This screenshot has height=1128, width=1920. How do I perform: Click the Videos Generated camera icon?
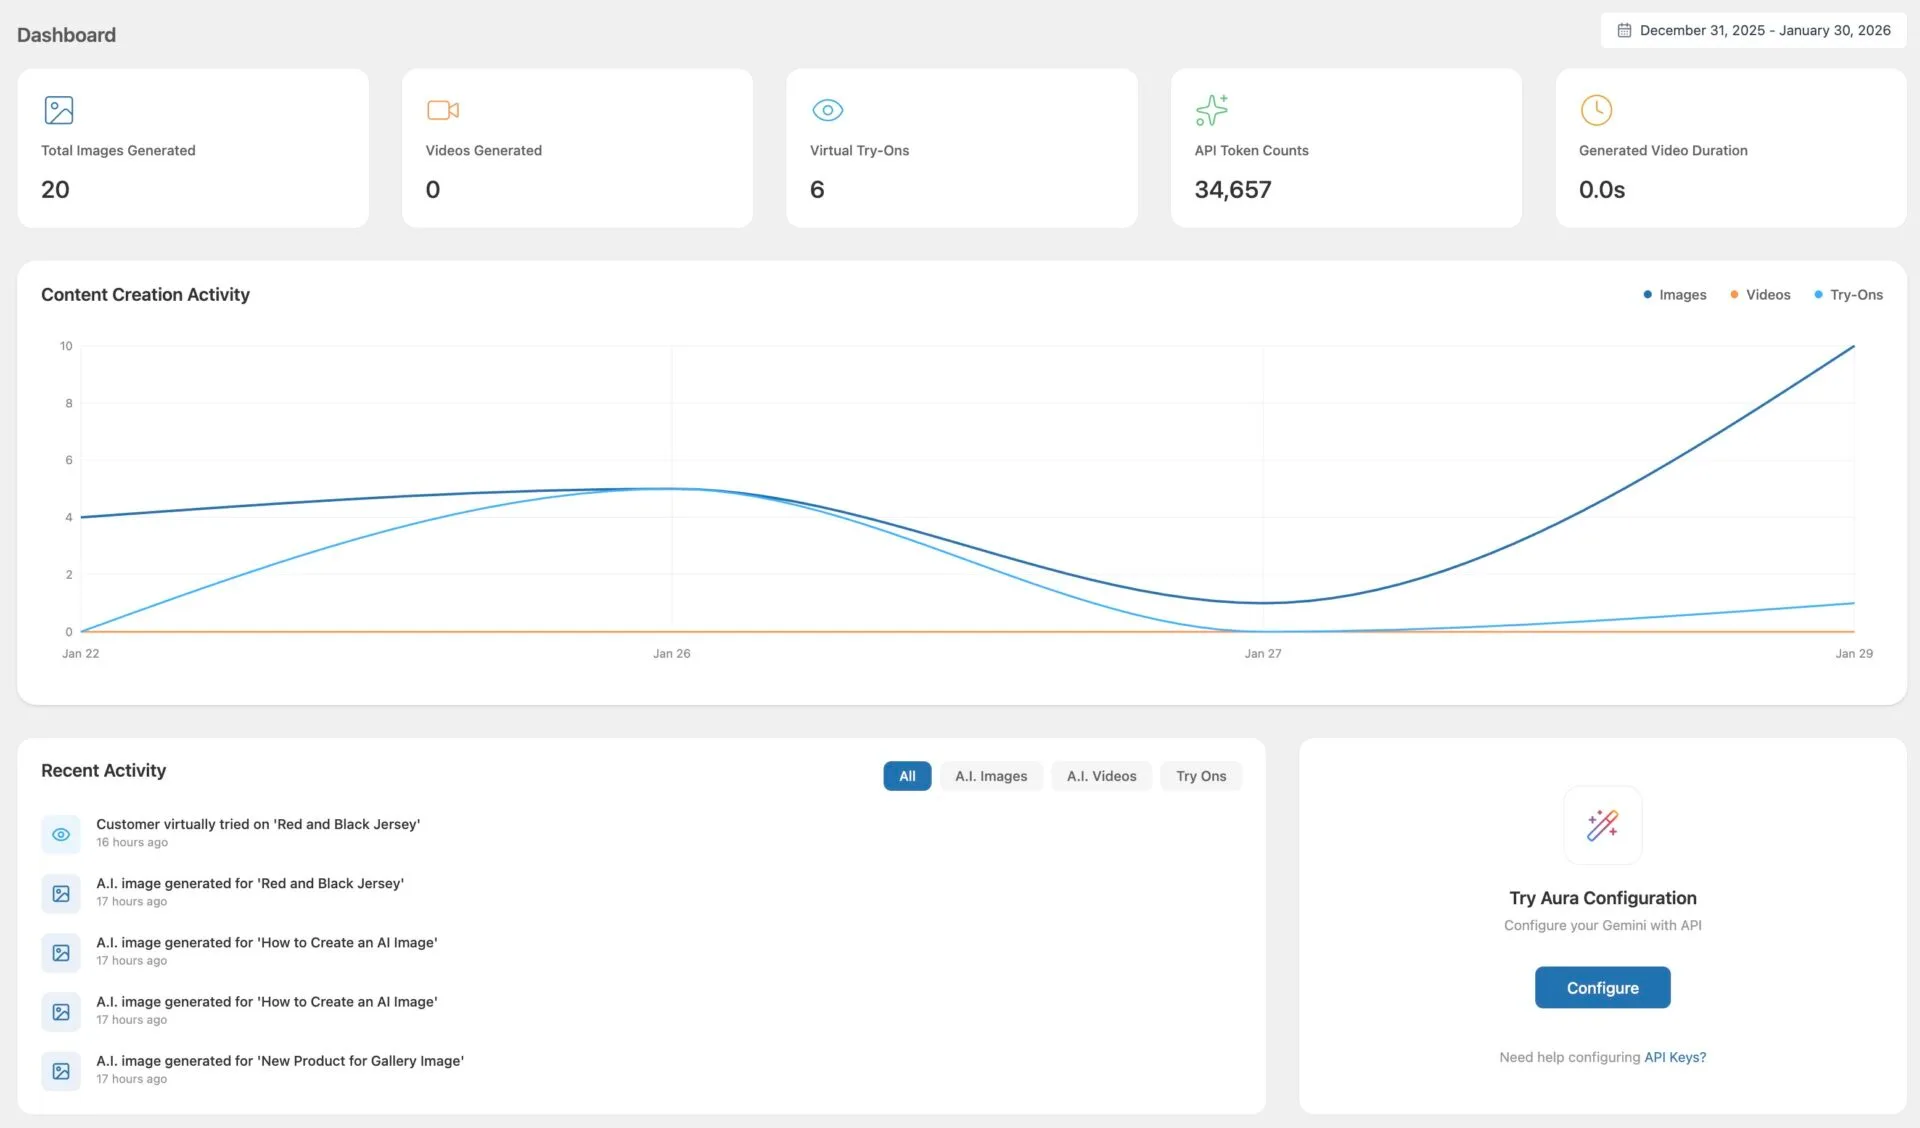tap(443, 110)
